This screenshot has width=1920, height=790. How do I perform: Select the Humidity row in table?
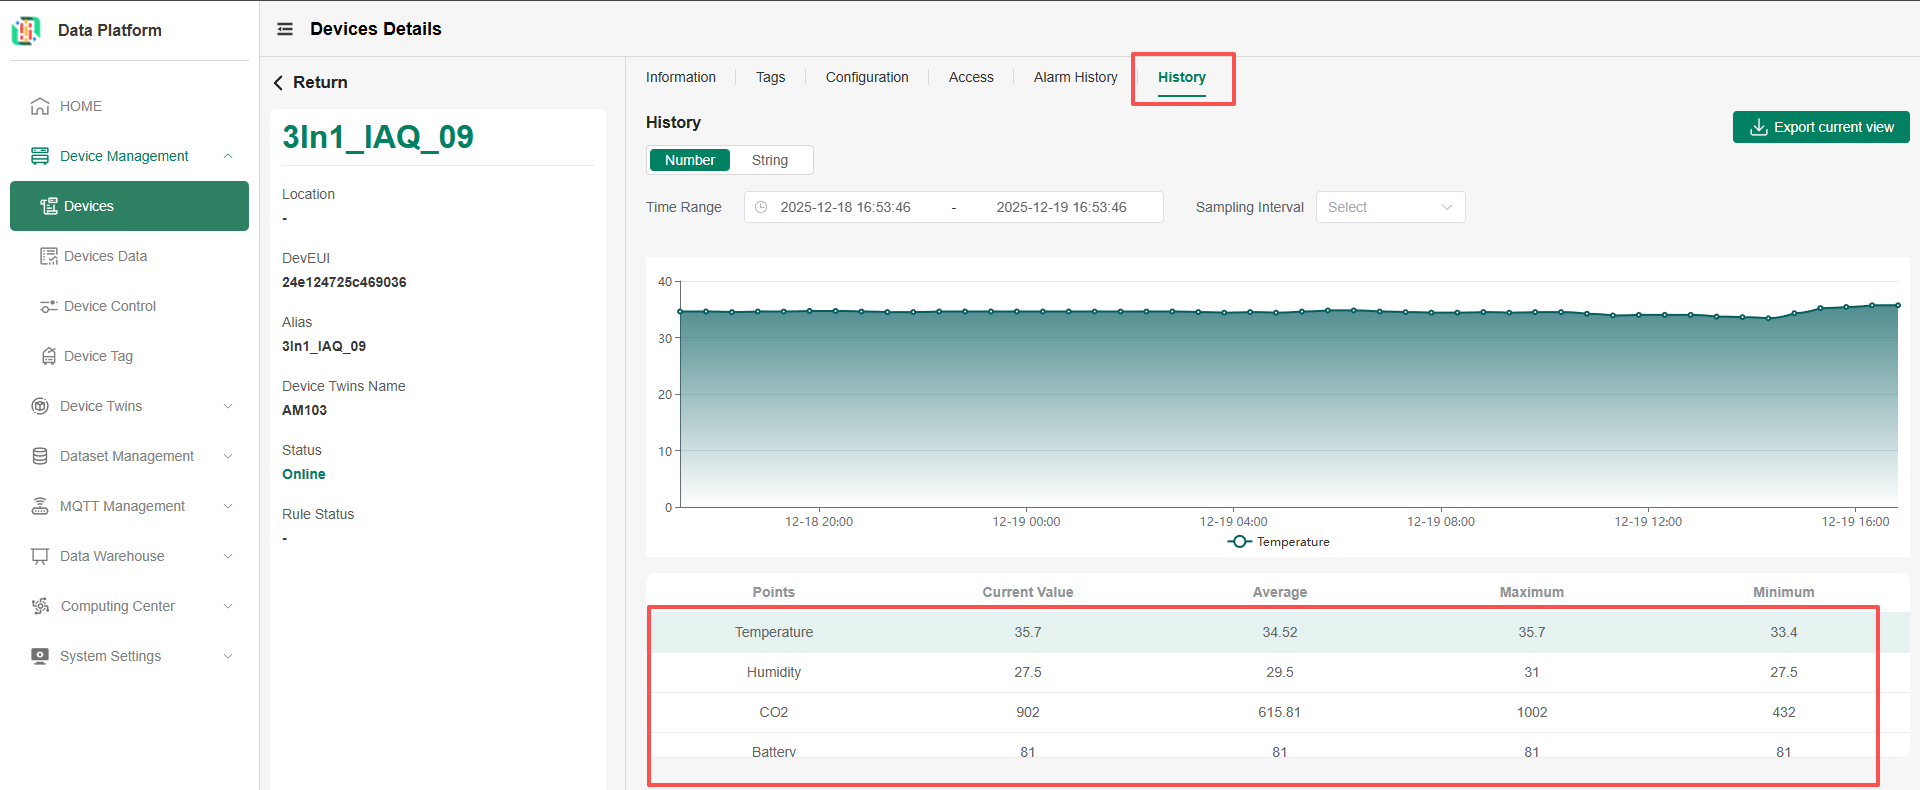point(773,672)
